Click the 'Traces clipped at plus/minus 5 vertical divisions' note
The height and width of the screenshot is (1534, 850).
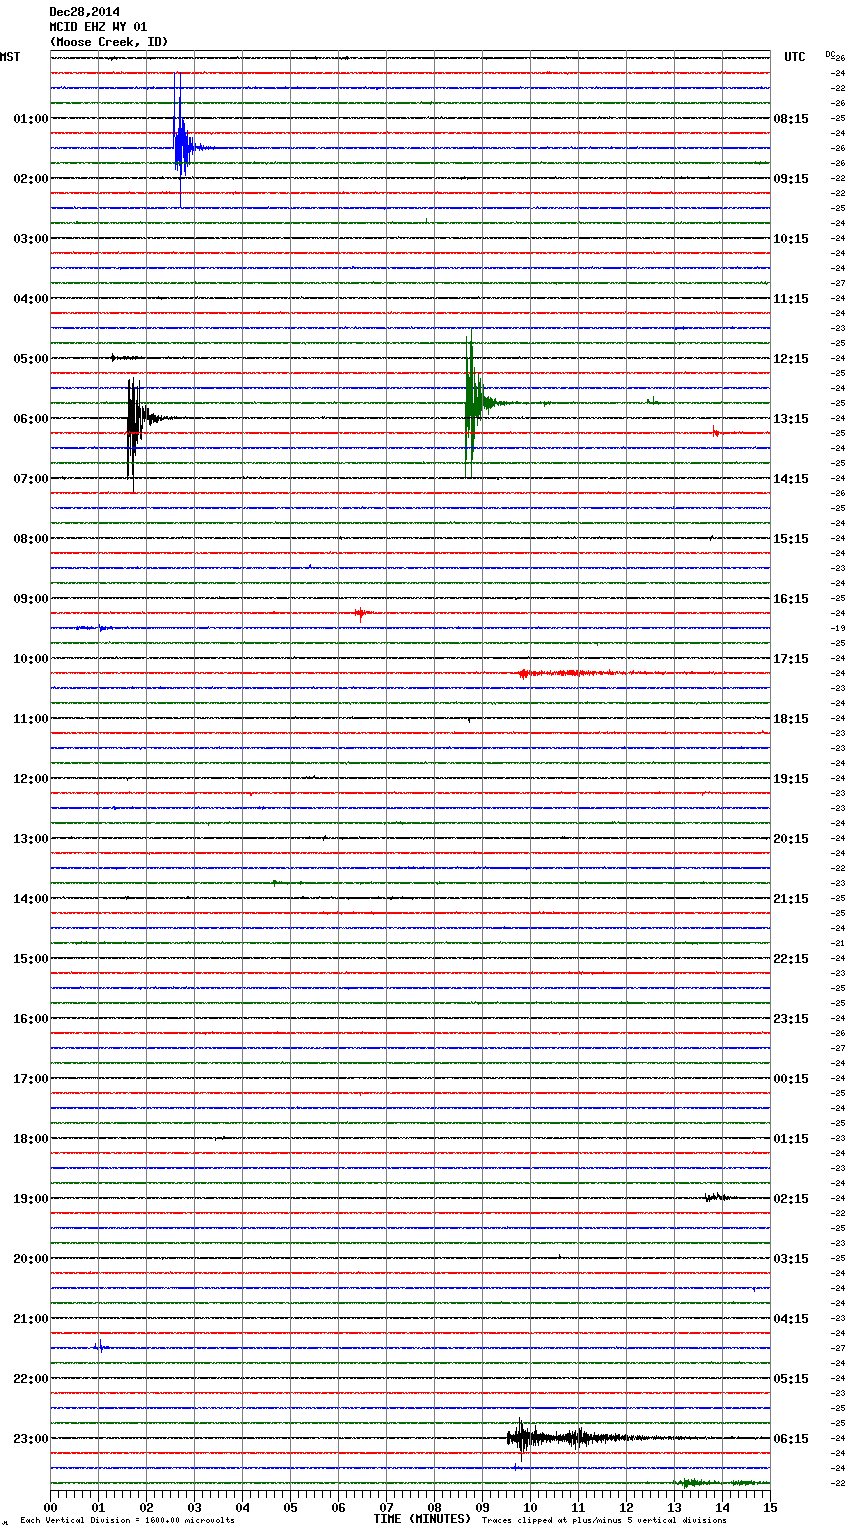point(604,1520)
